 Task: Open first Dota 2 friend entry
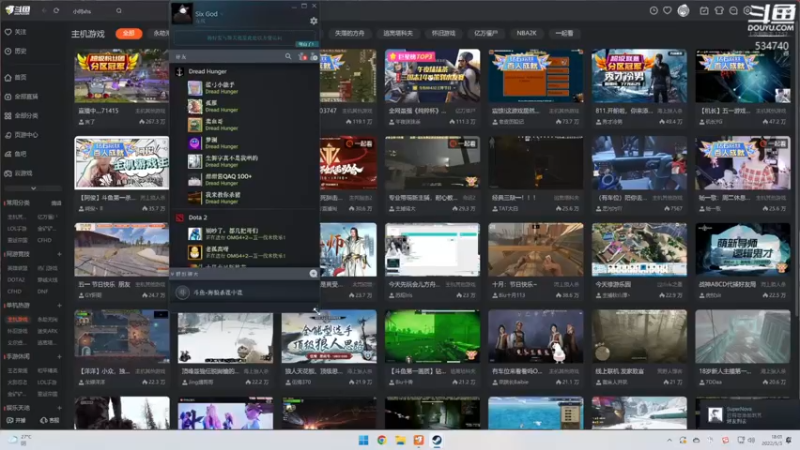coord(246,234)
